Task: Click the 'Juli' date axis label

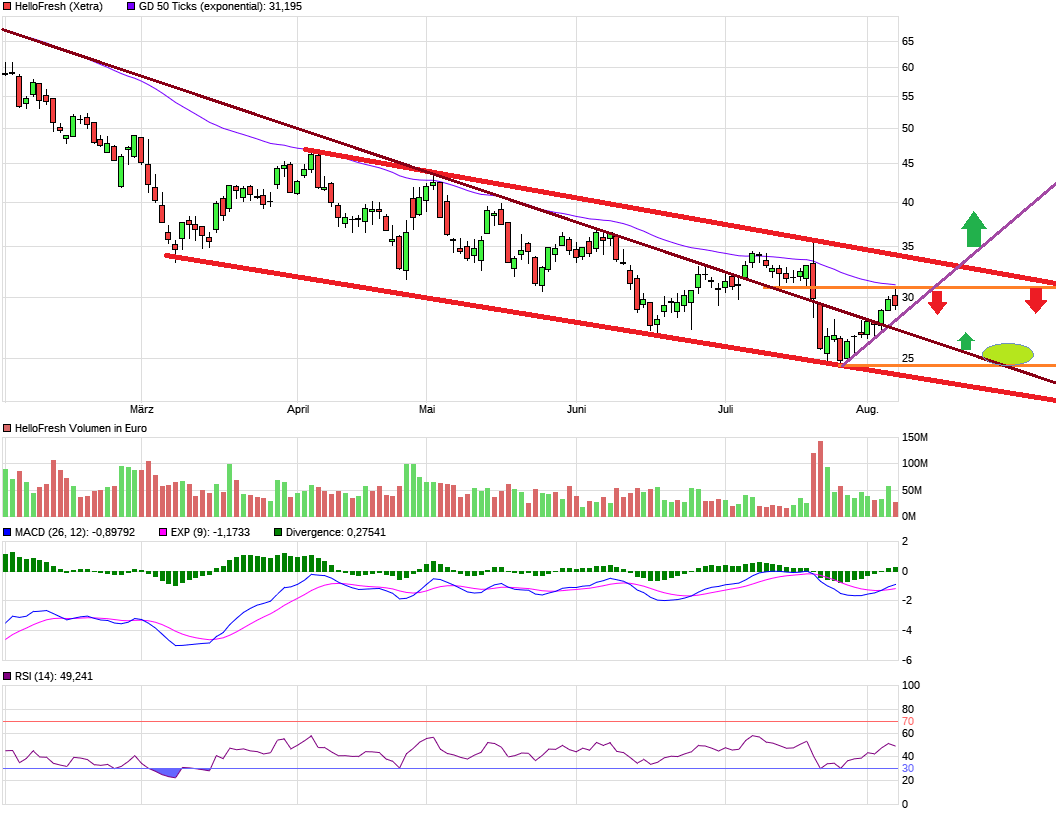Action: tap(725, 409)
